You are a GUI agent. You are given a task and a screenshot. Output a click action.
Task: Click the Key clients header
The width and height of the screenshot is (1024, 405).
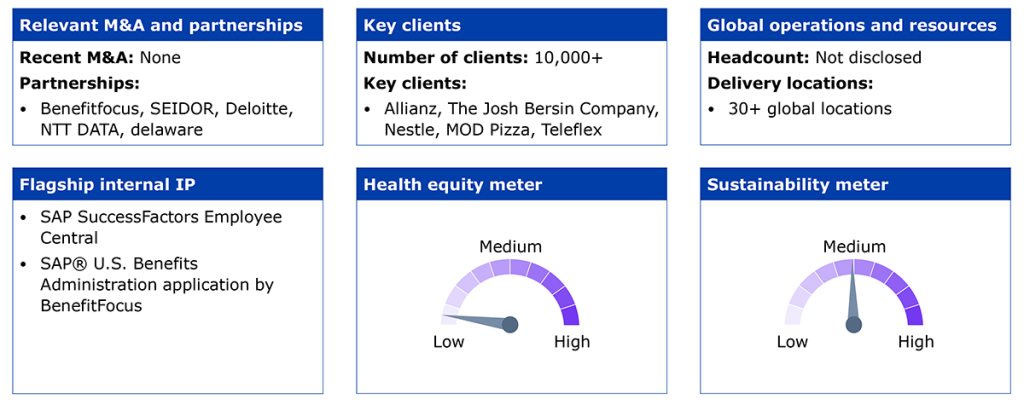point(511,25)
